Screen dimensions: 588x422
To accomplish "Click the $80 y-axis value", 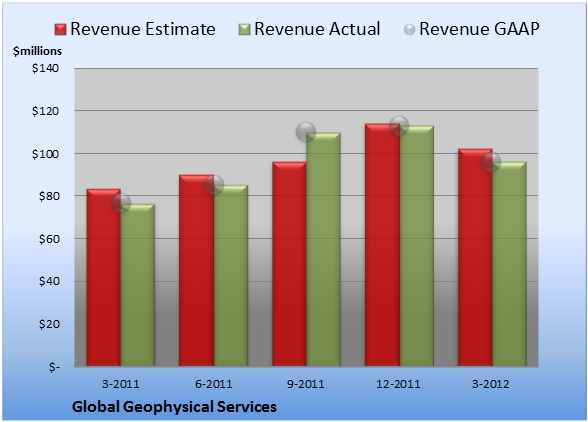I will tap(49, 196).
